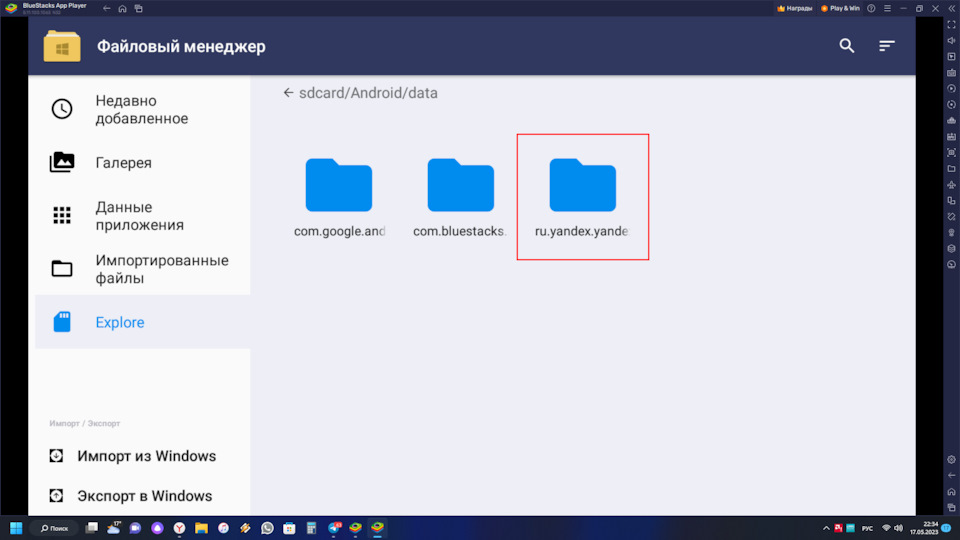This screenshot has height=540, width=960.
Task: Click the BlueStacks back arrow in title bar
Action: 107,9
